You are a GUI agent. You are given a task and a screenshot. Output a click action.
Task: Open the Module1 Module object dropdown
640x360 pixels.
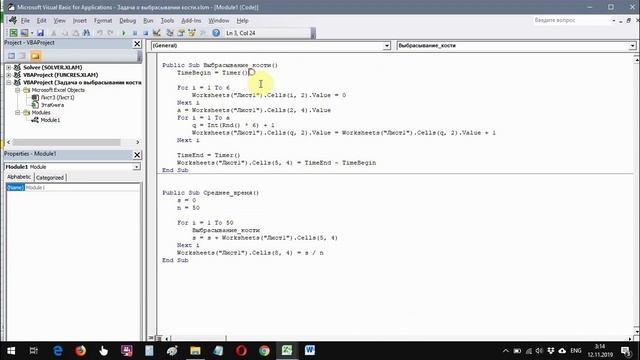(x=136, y=167)
